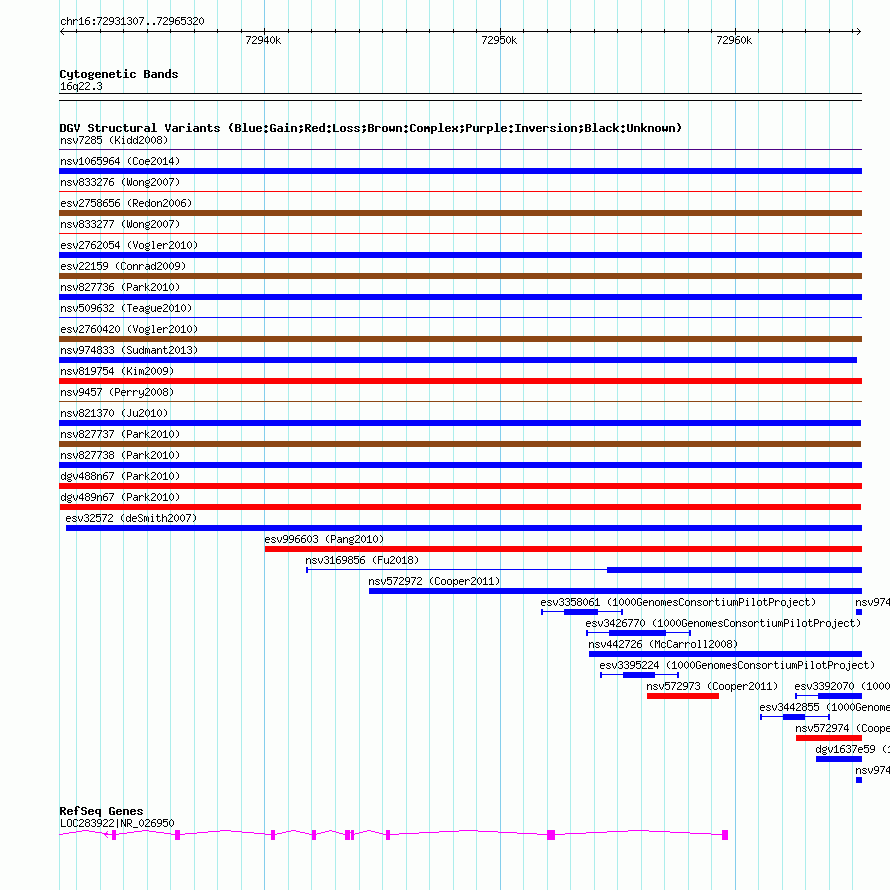890x890 pixels.
Task: Click esv22159 (Conrad2009) variant label
Action: (x=123, y=266)
